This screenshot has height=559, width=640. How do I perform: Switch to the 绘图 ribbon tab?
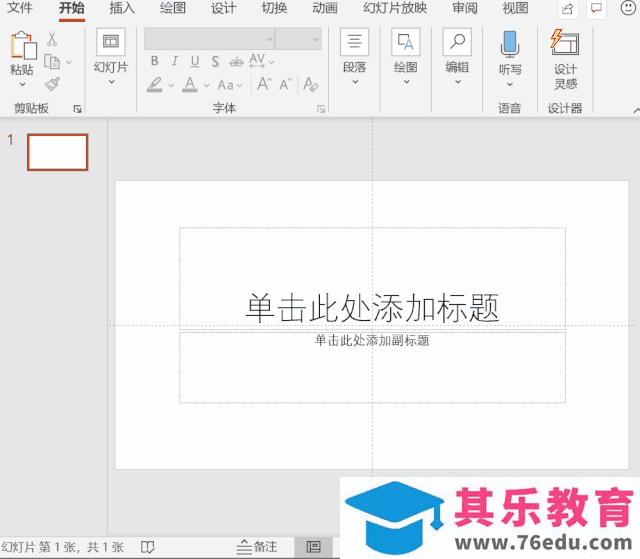173,8
